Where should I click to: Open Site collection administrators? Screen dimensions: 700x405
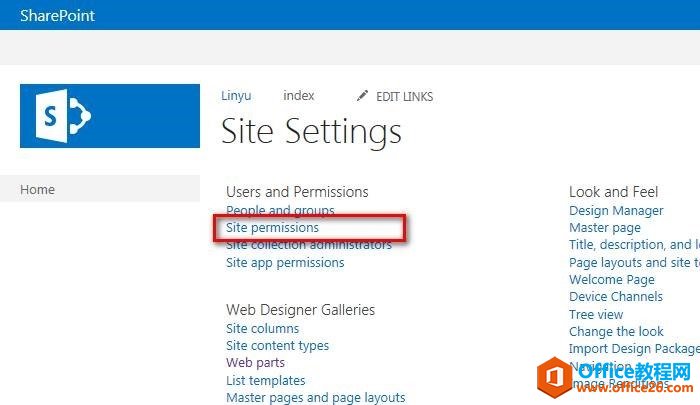coord(309,245)
